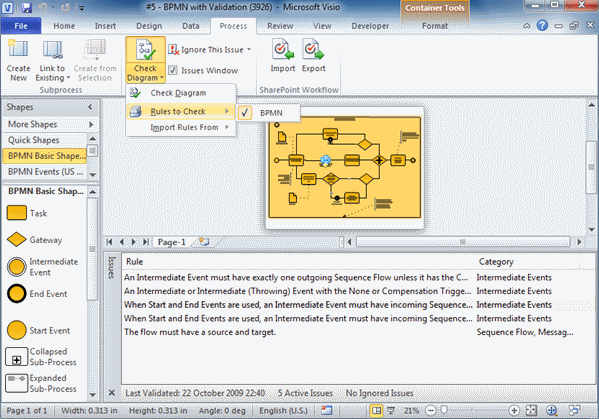This screenshot has width=599, height=419.
Task: Select the Task shape in stencil
Action: point(16,213)
